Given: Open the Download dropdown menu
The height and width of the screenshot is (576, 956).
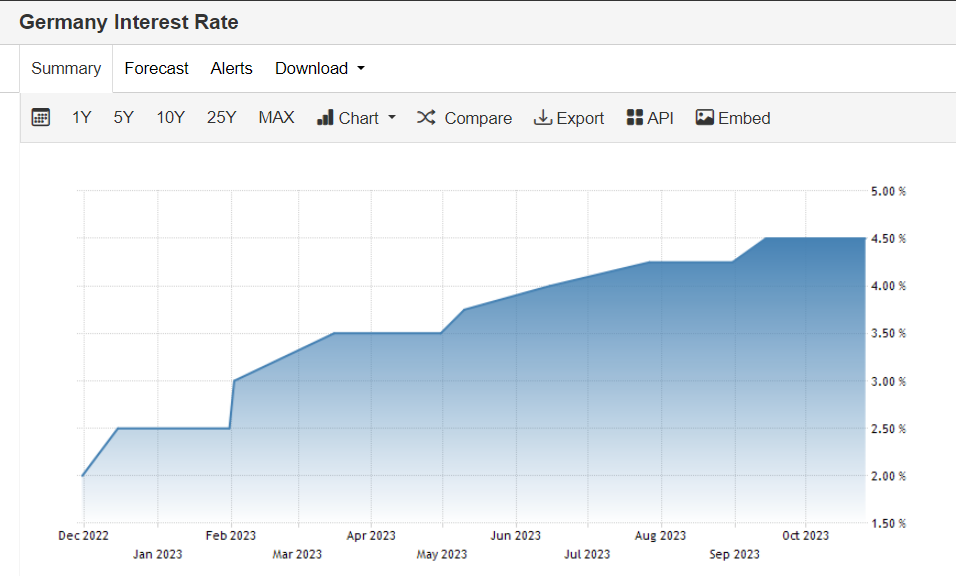Looking at the screenshot, I should pyautogui.click(x=320, y=68).
